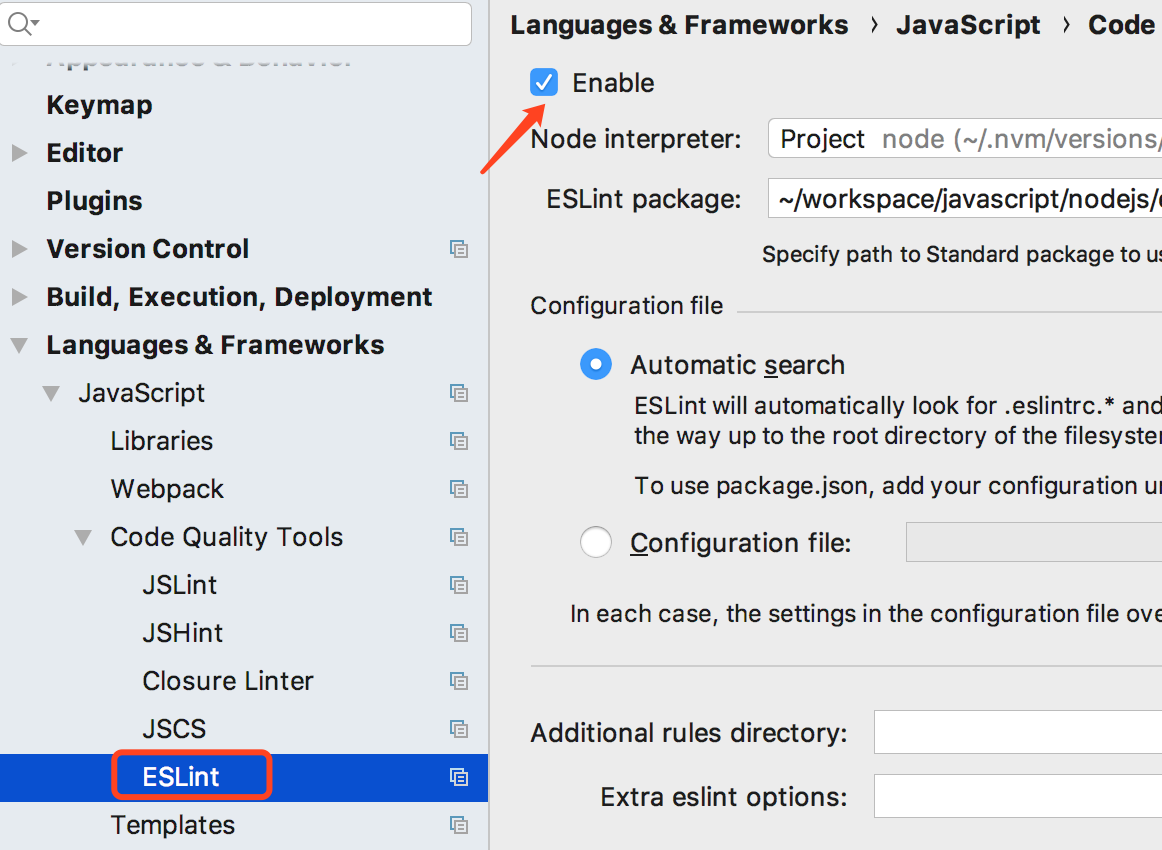Expand the Editor settings section
Image resolution: width=1162 pixels, height=850 pixels.
tap(19, 153)
